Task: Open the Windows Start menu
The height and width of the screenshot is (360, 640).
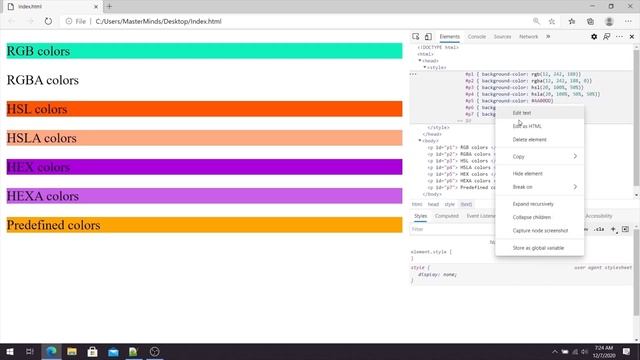Action: [10, 351]
